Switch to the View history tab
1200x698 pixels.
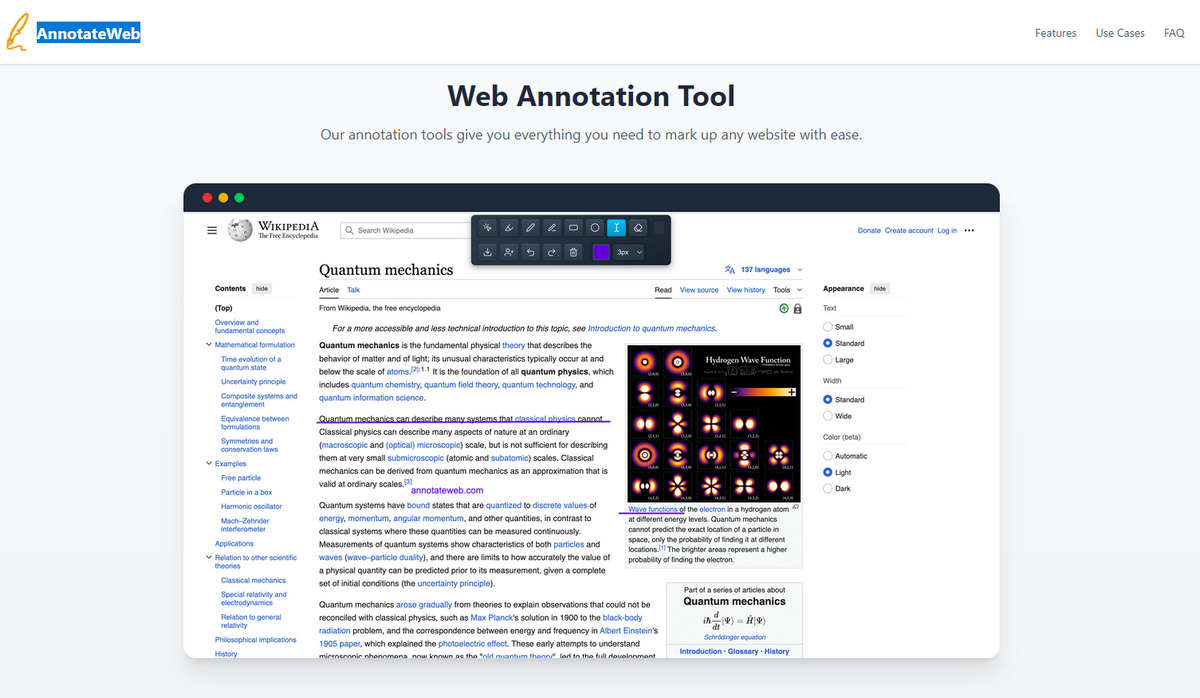click(x=746, y=290)
